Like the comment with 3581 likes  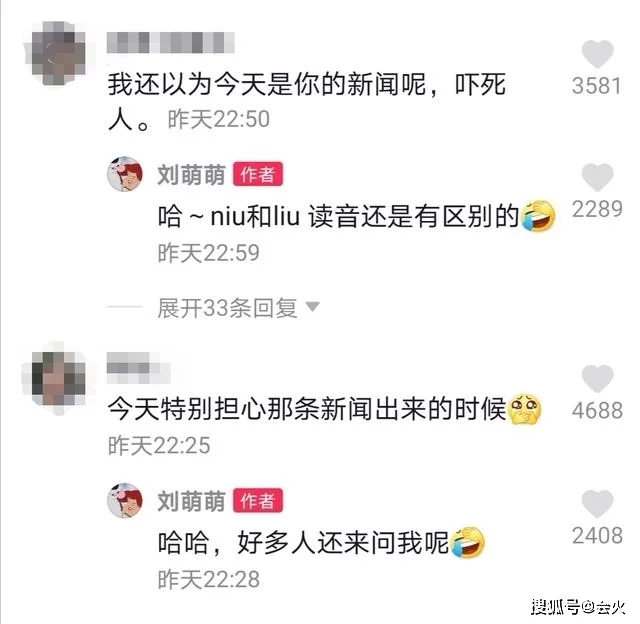pyautogui.click(x=597, y=54)
